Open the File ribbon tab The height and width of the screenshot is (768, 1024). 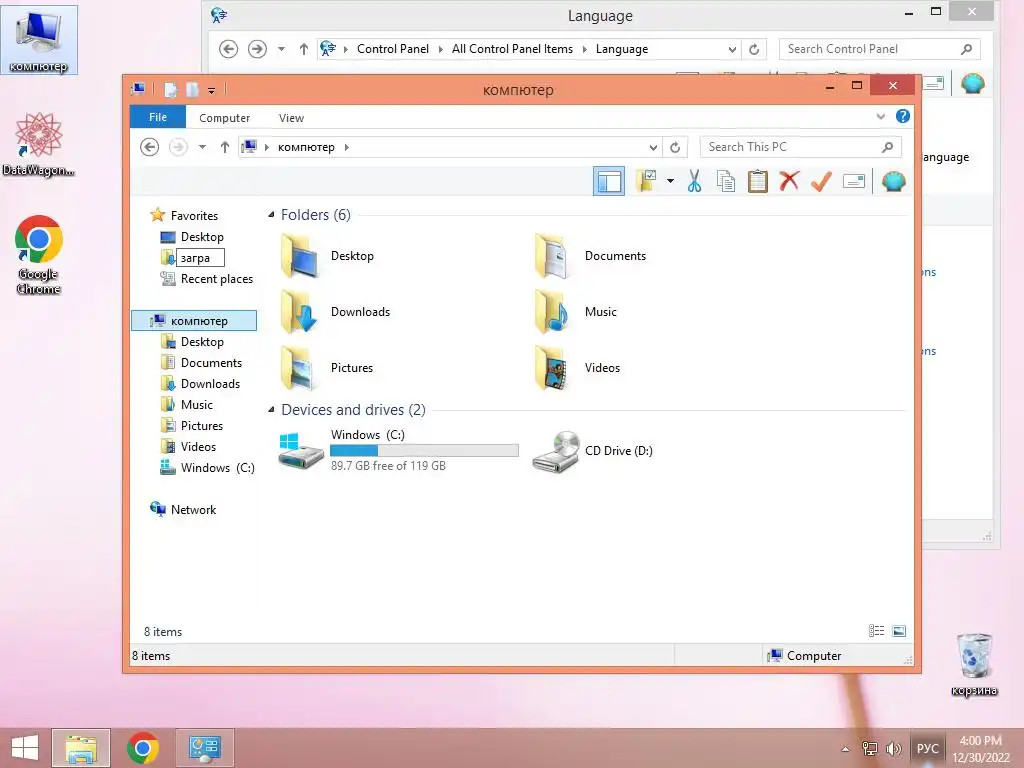[157, 117]
